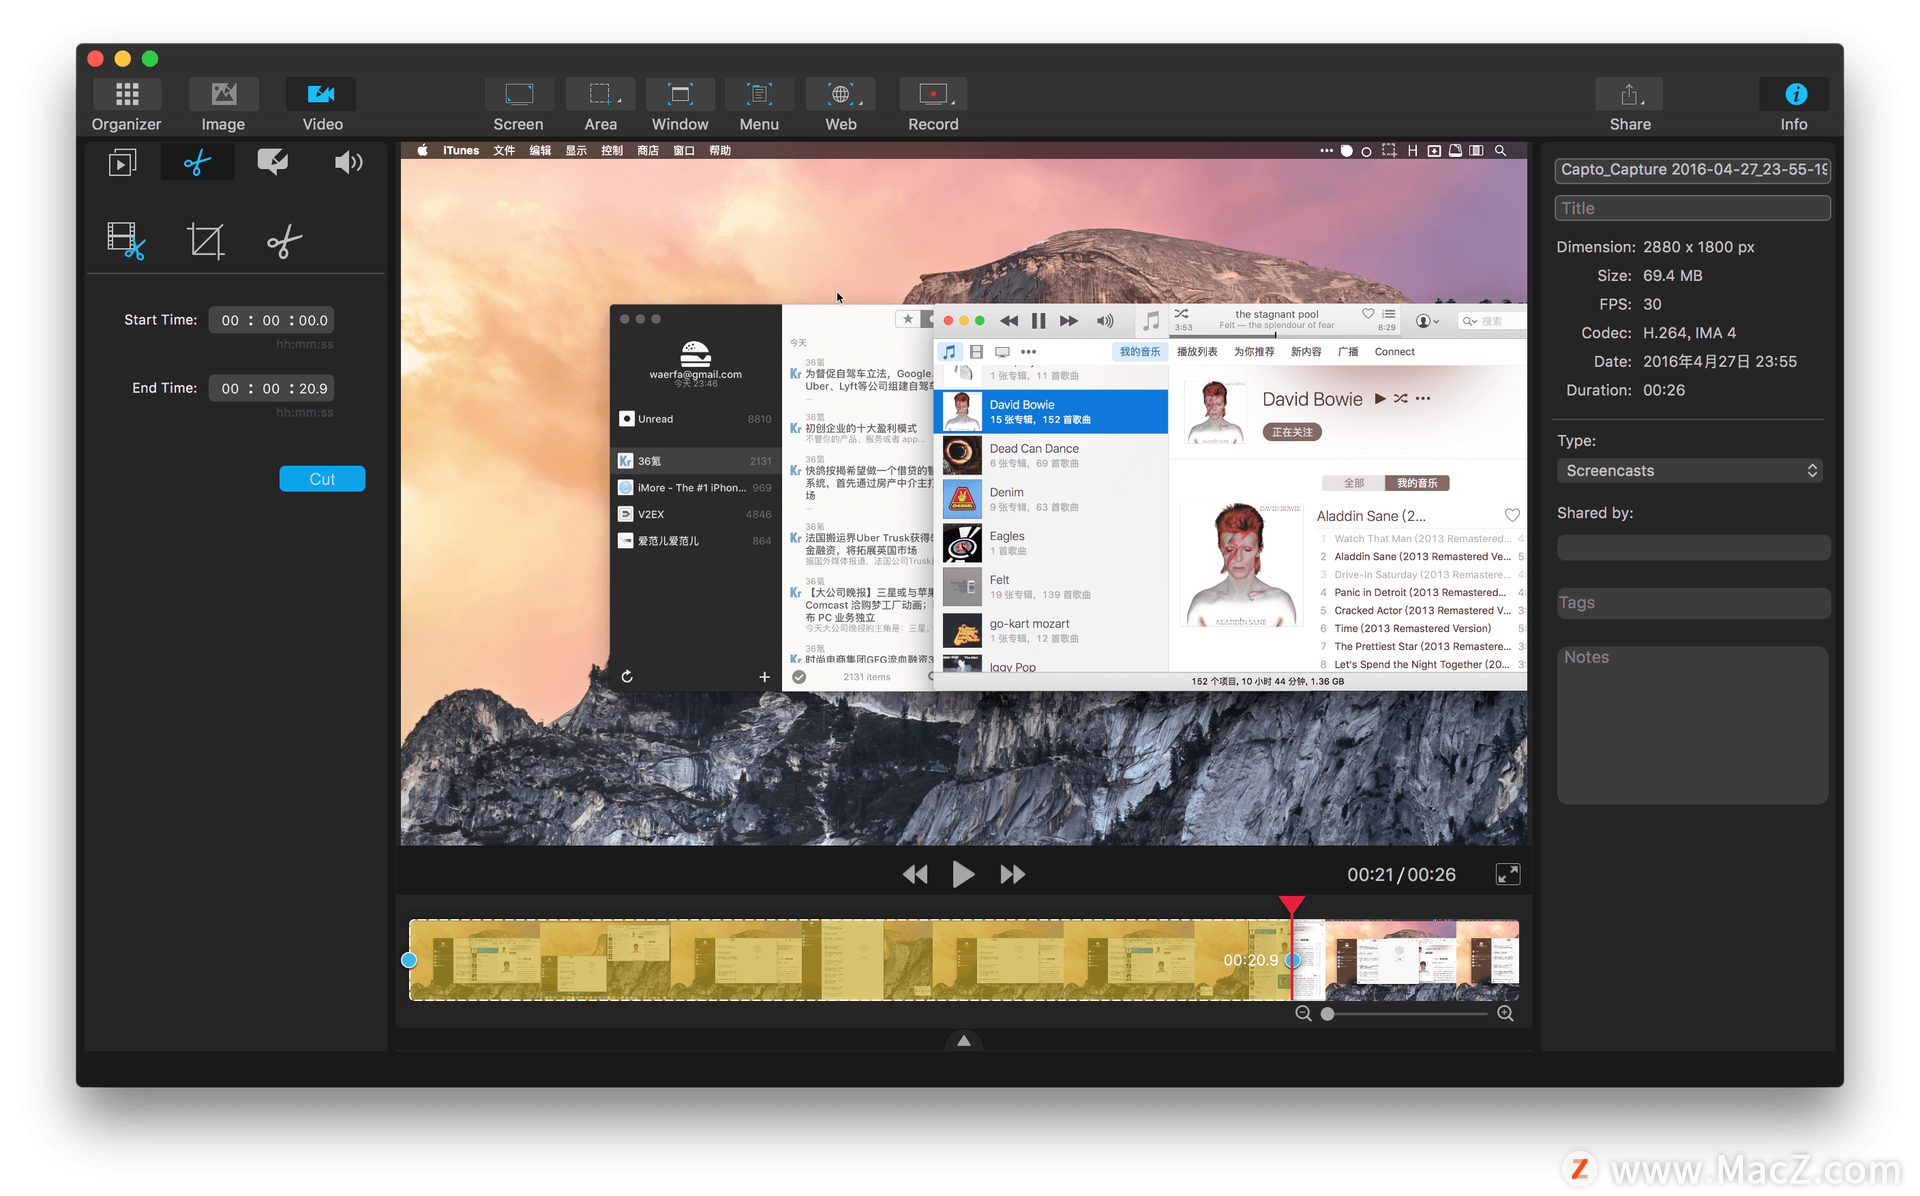Start an Area capture

coord(600,105)
